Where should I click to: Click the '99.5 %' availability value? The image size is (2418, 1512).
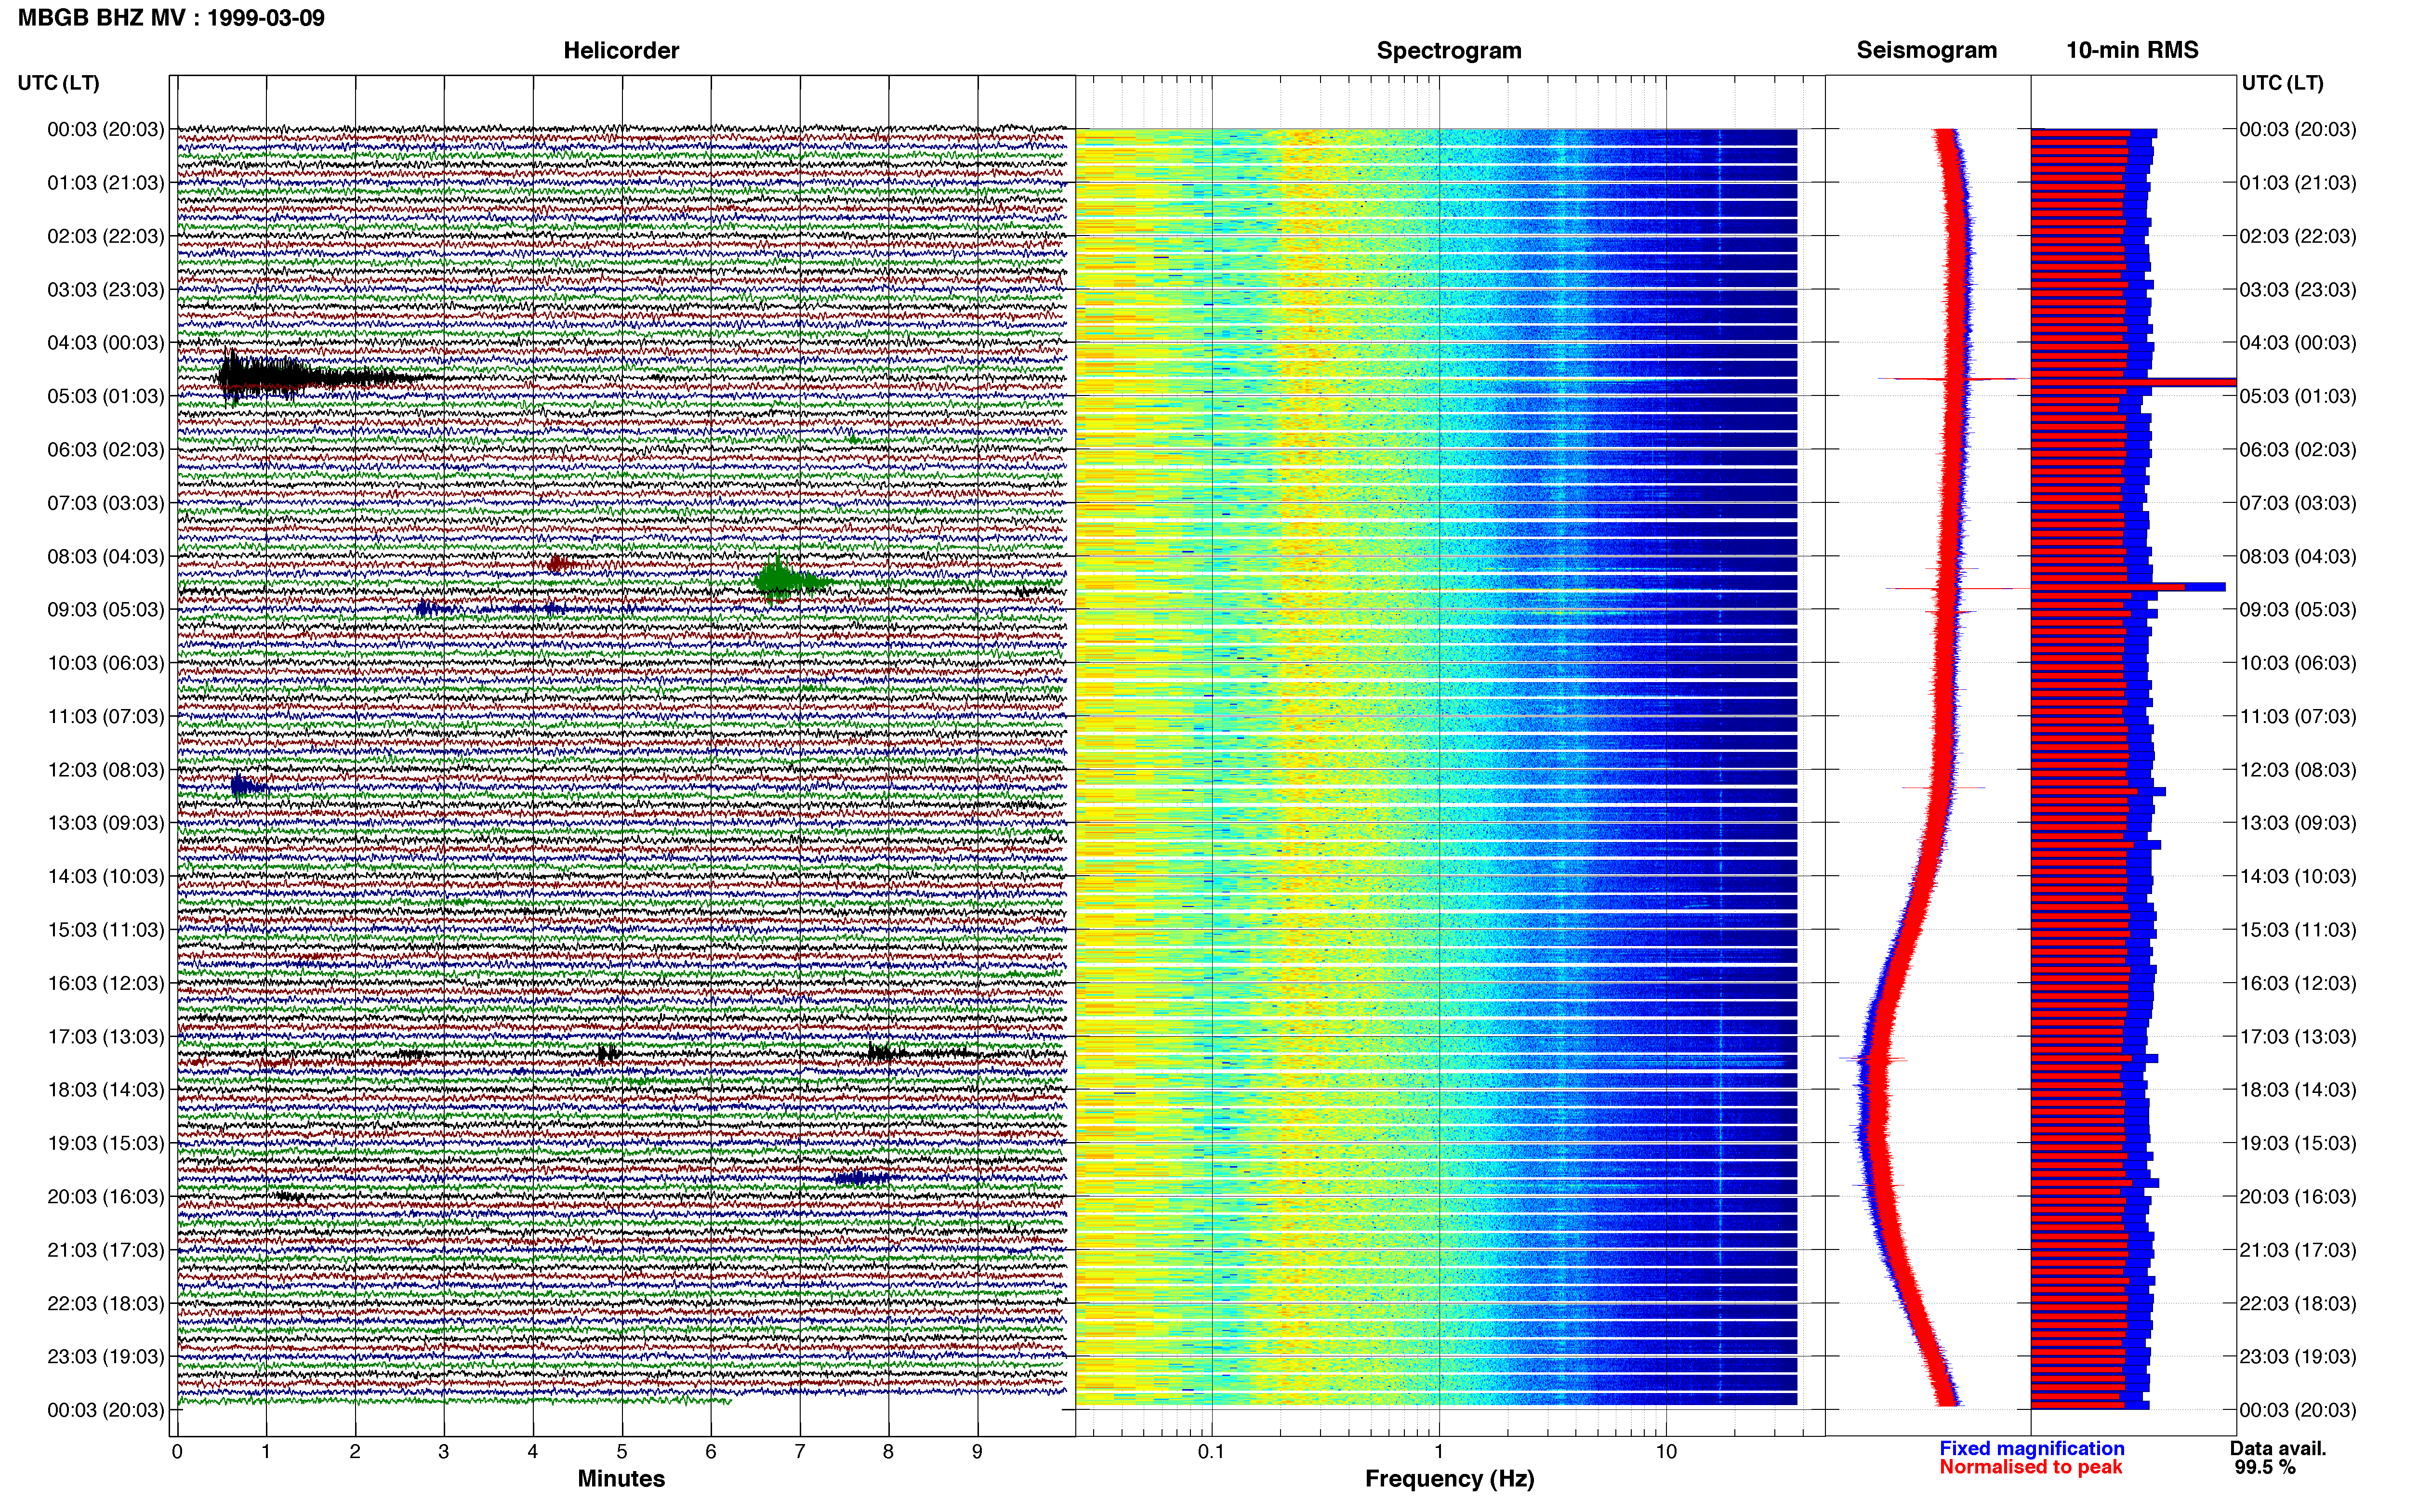pos(2266,1468)
